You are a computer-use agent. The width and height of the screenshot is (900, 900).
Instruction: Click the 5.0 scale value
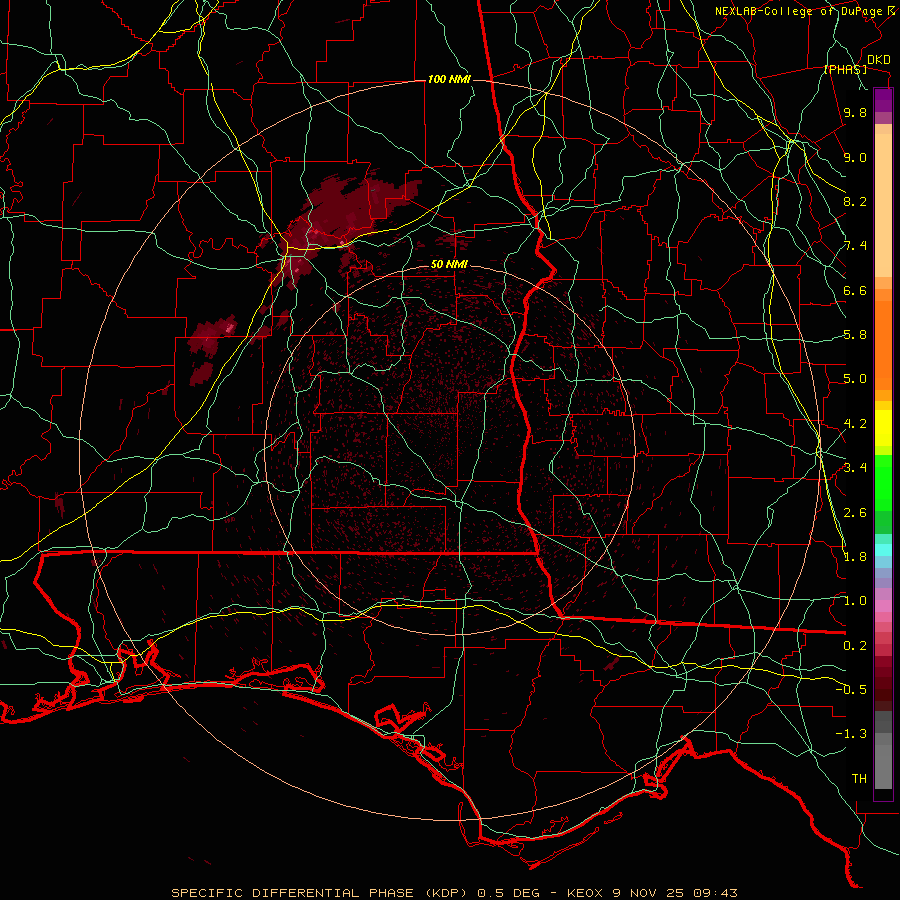(855, 379)
